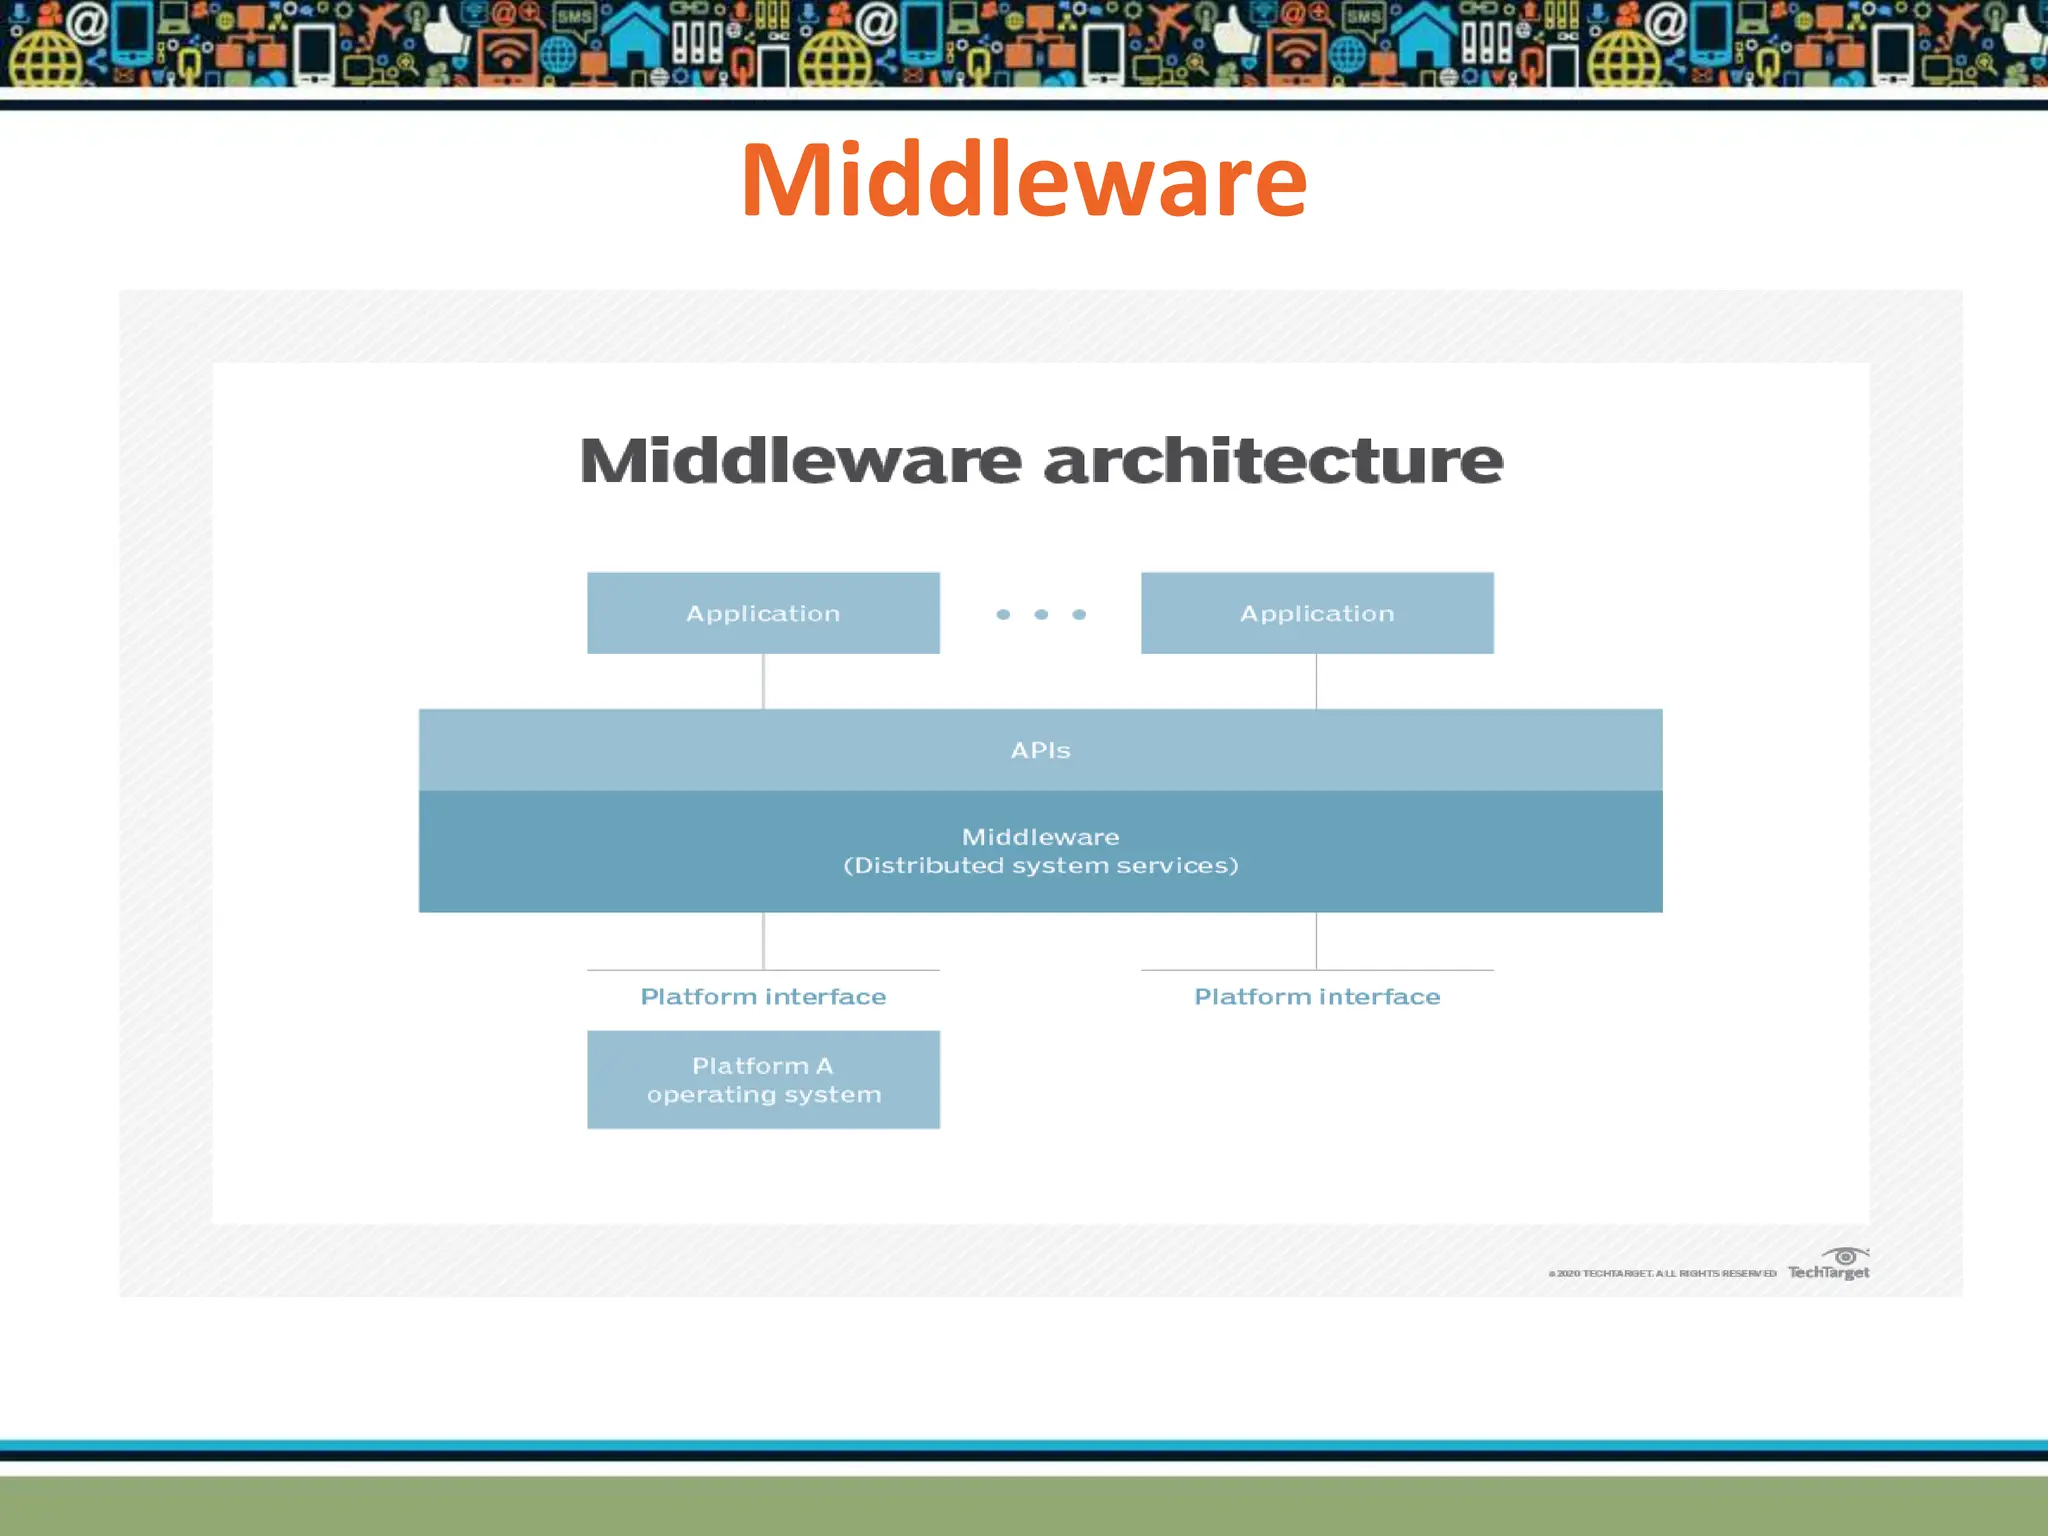Image resolution: width=2048 pixels, height=1536 pixels.
Task: Click the right Application box
Action: point(1317,613)
